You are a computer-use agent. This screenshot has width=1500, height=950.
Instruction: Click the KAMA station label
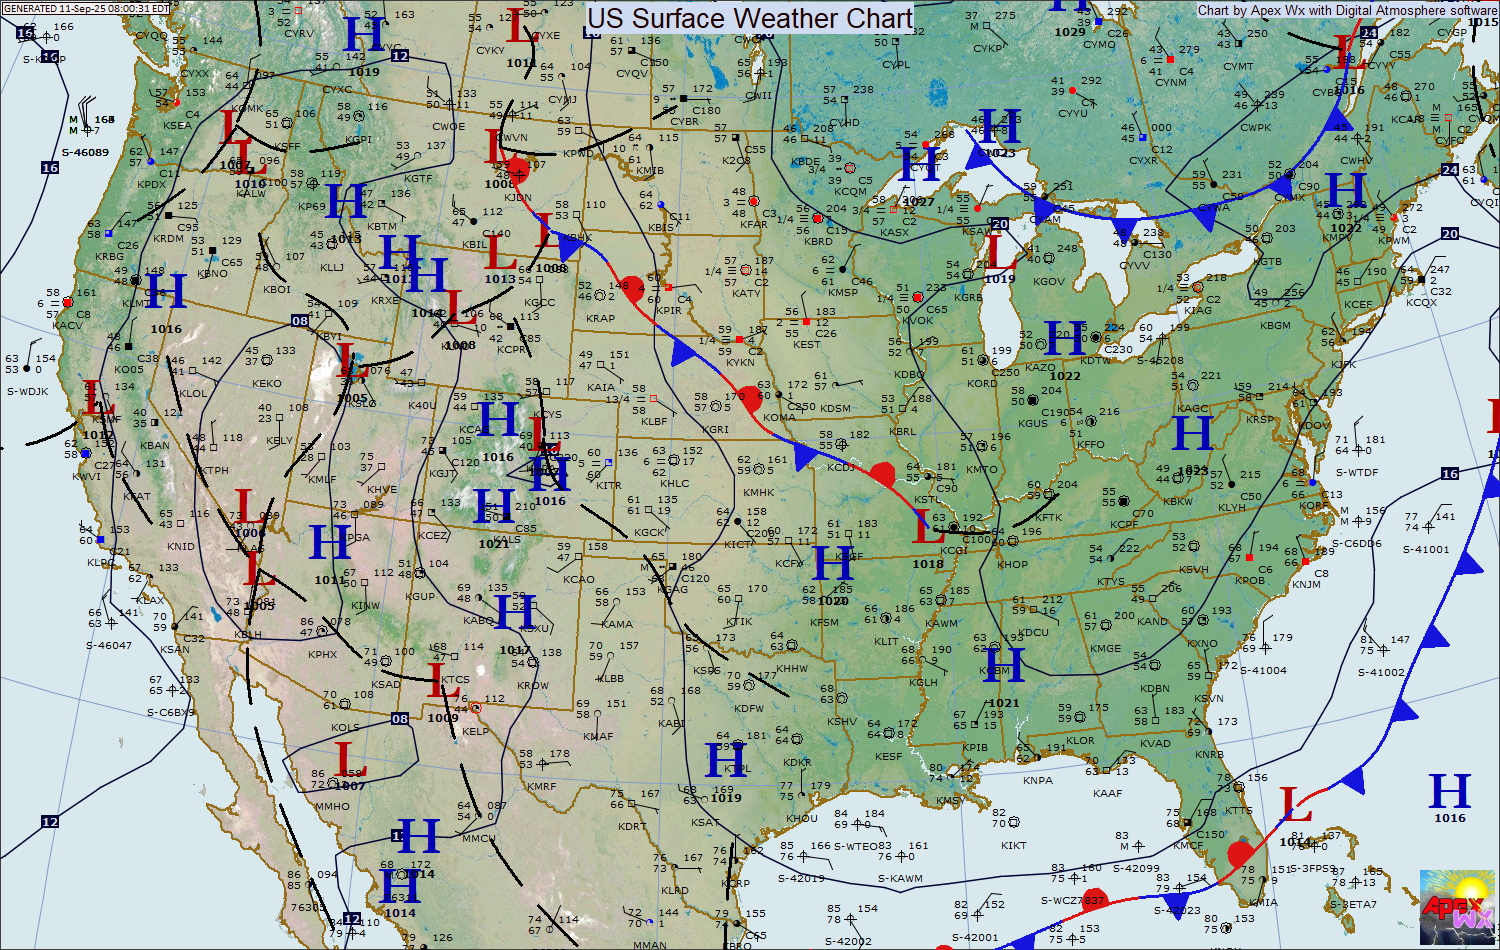click(618, 624)
